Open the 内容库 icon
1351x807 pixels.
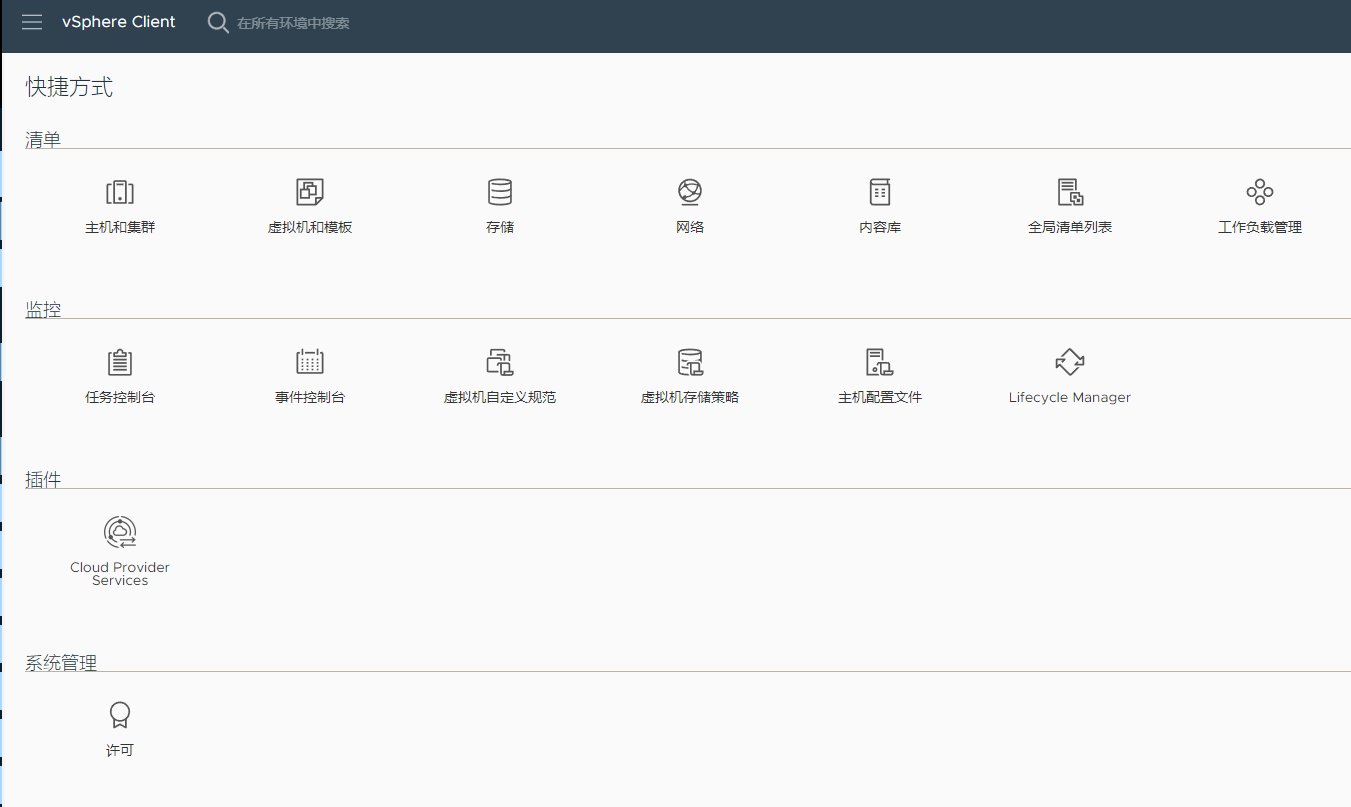[880, 192]
